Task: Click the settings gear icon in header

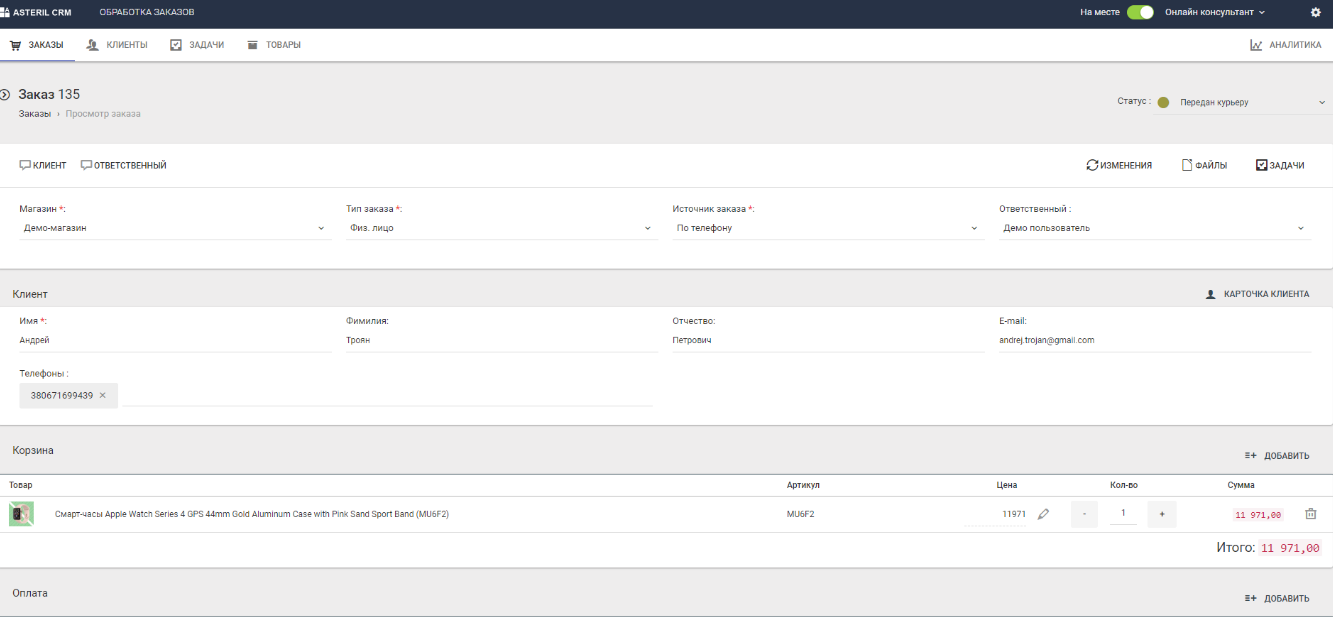Action: tap(1315, 13)
